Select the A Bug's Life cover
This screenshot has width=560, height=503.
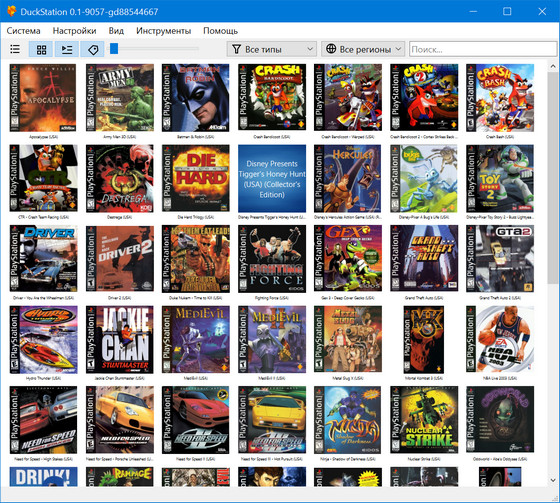coord(424,178)
